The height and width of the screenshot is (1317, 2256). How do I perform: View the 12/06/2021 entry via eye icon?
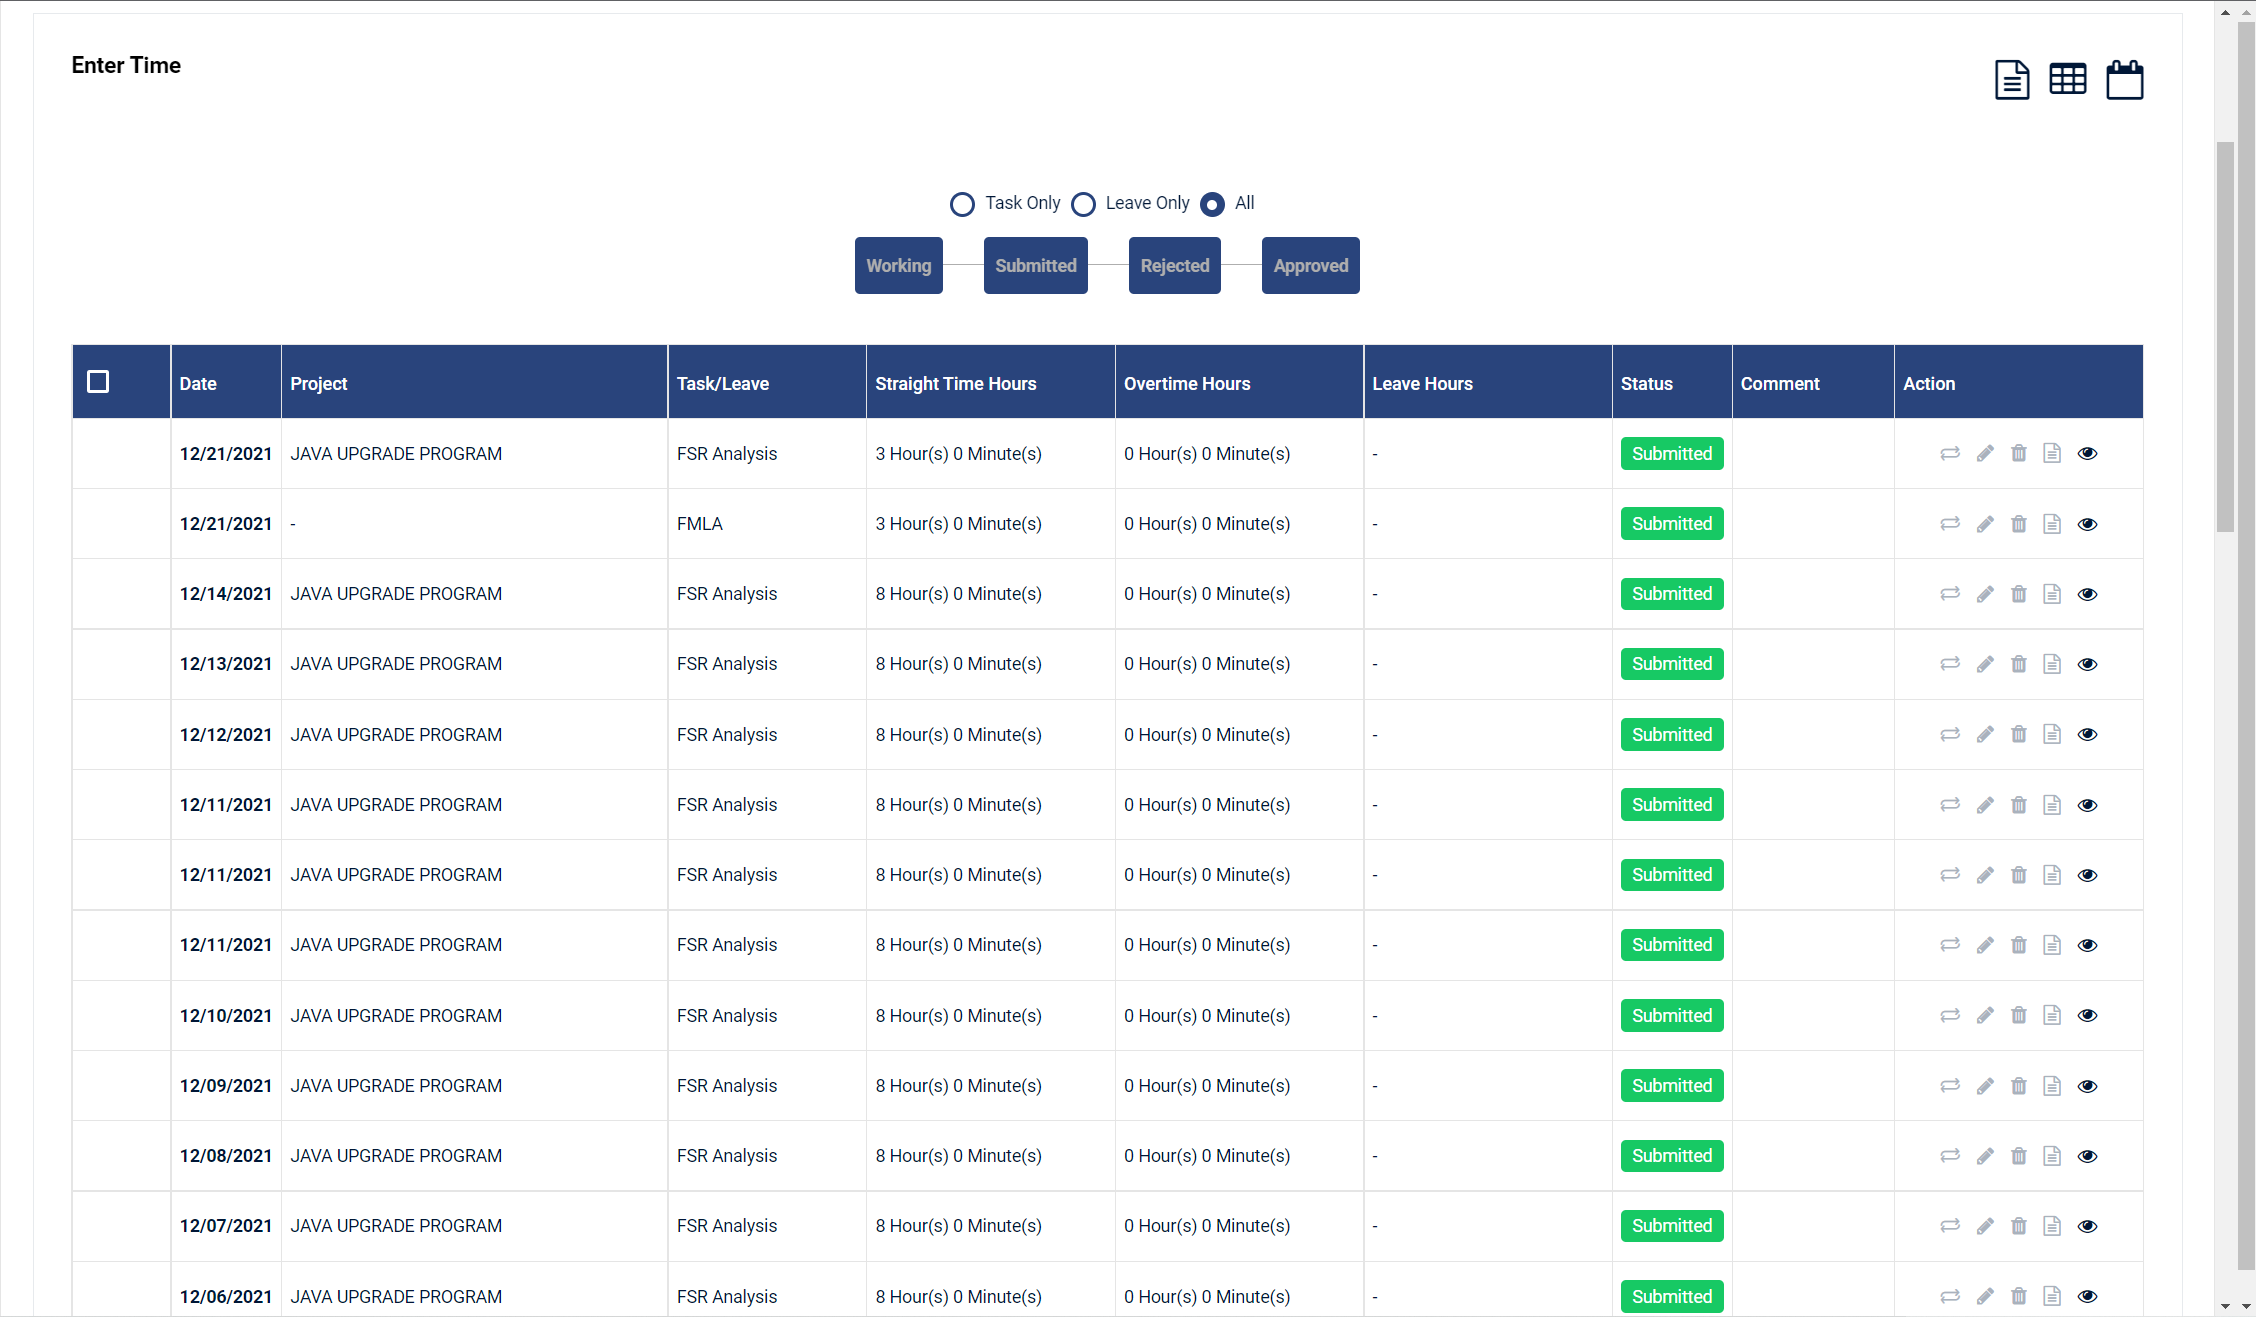(x=2087, y=1296)
